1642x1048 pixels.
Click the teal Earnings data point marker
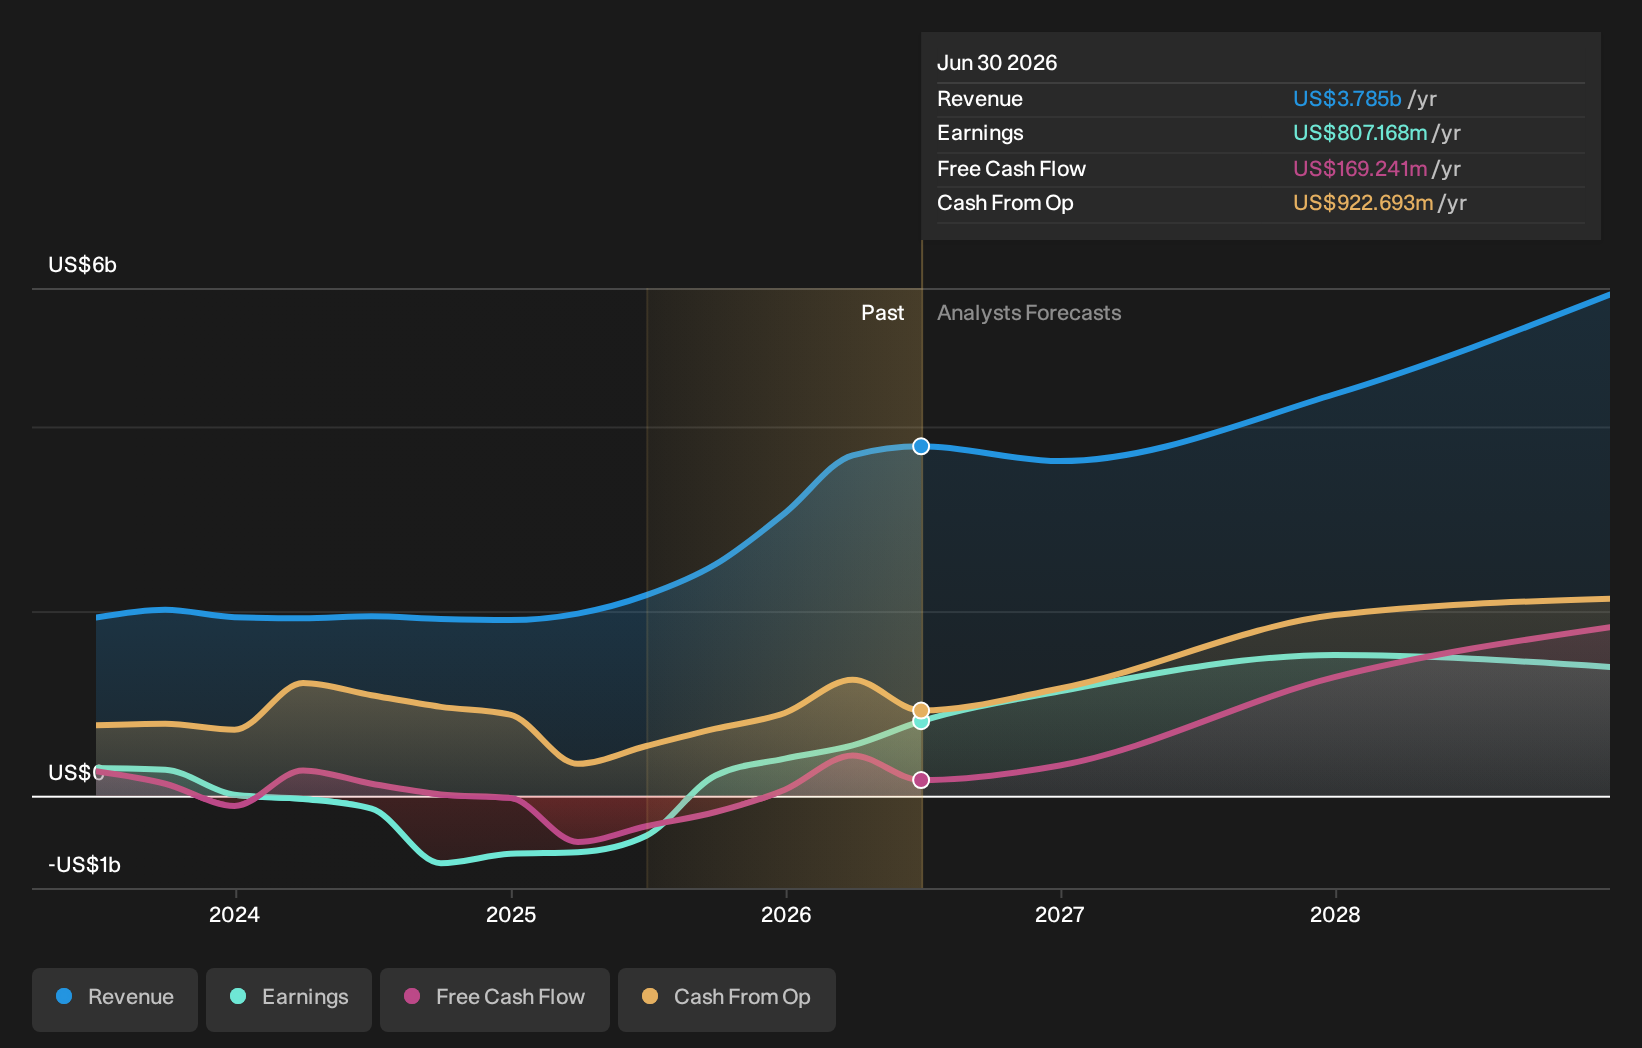pyautogui.click(x=921, y=721)
